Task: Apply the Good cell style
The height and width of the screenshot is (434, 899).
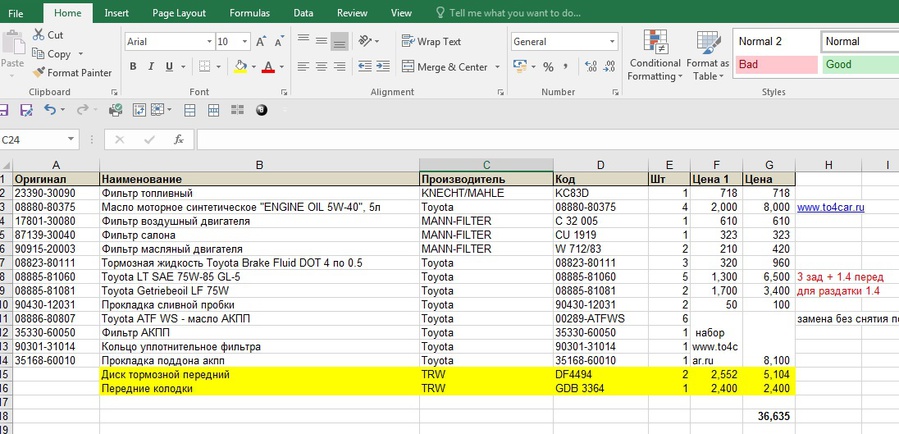Action: tap(860, 64)
